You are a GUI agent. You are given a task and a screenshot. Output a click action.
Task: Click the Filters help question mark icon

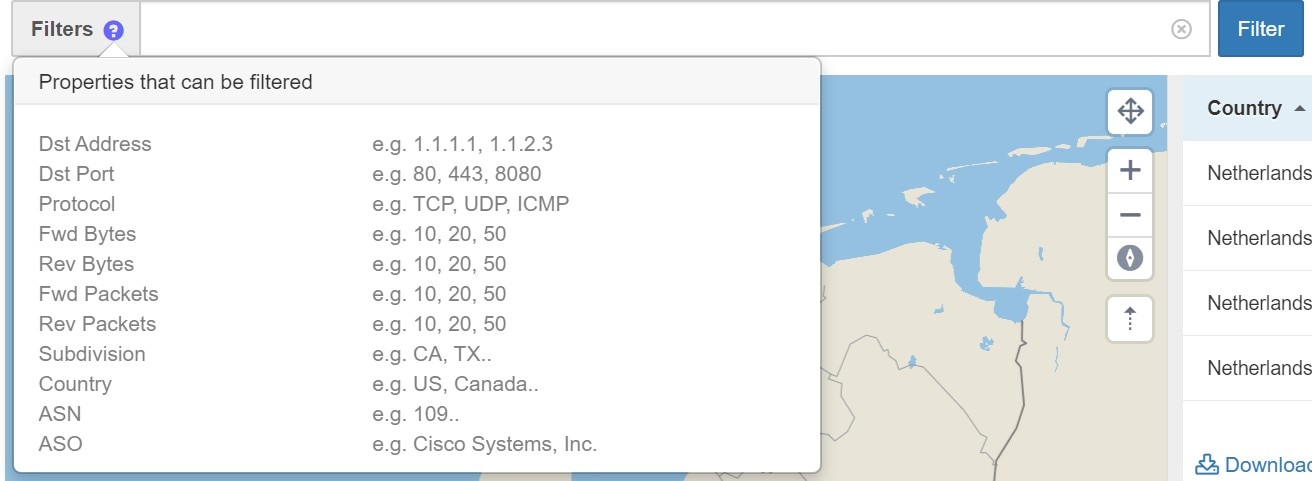point(113,30)
